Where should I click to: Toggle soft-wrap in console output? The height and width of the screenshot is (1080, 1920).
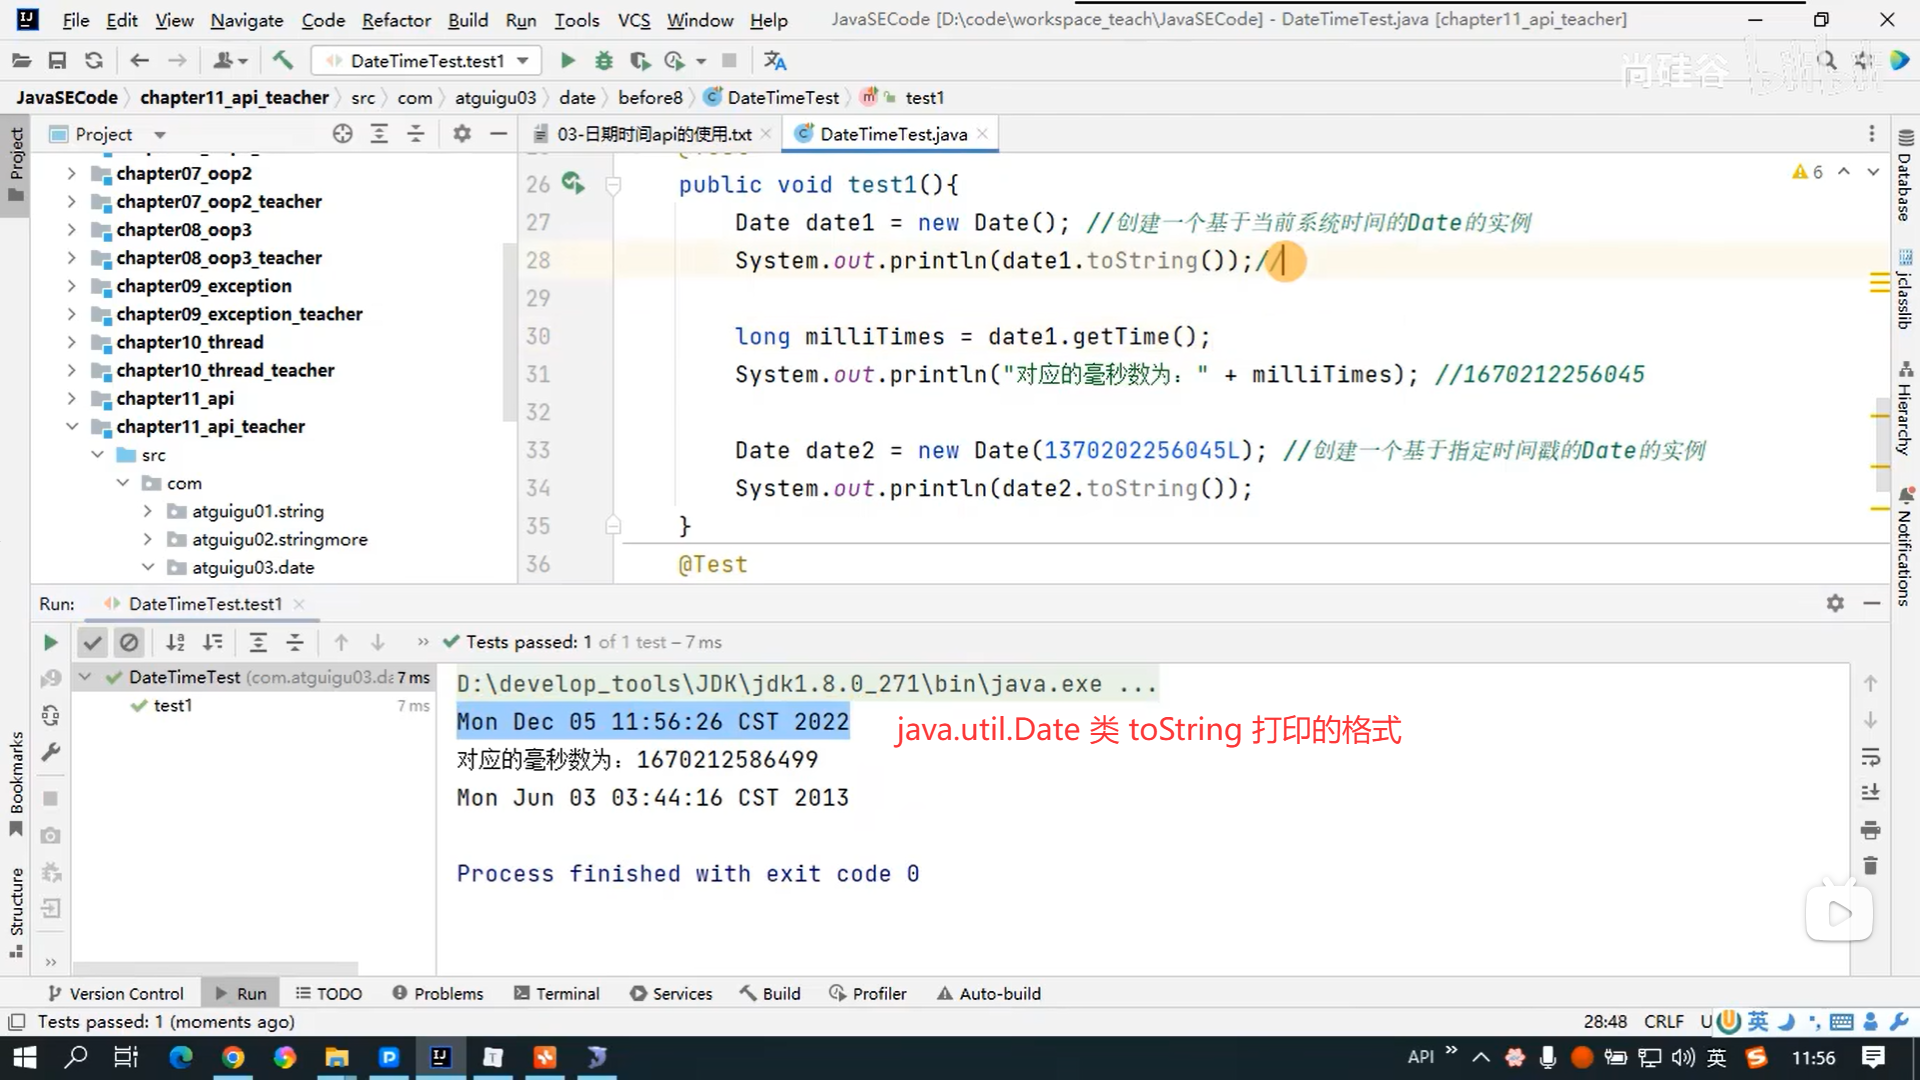(1870, 757)
